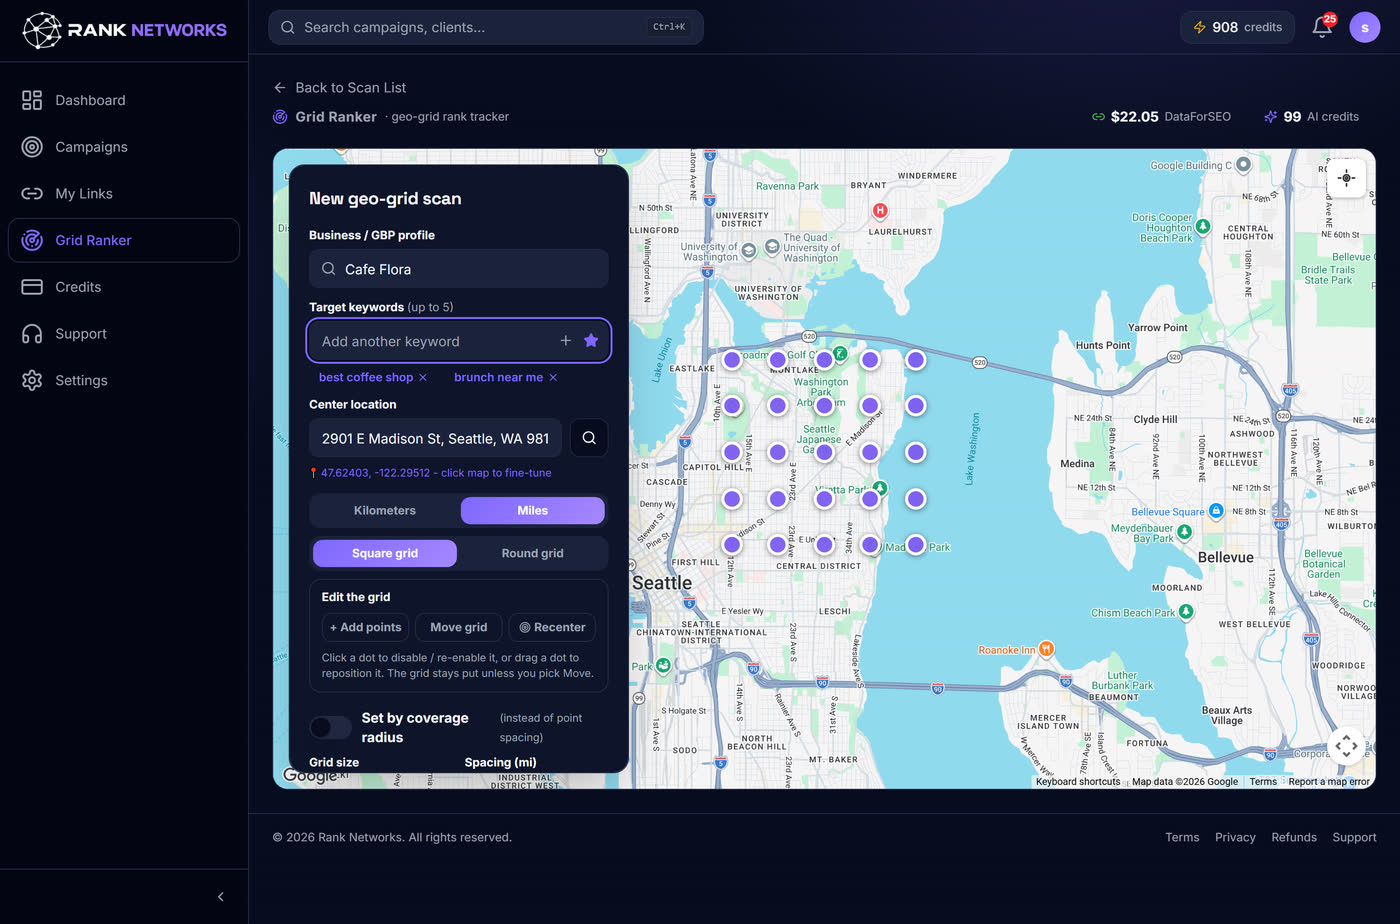Click the Chism Beach Park marker

(1186, 612)
